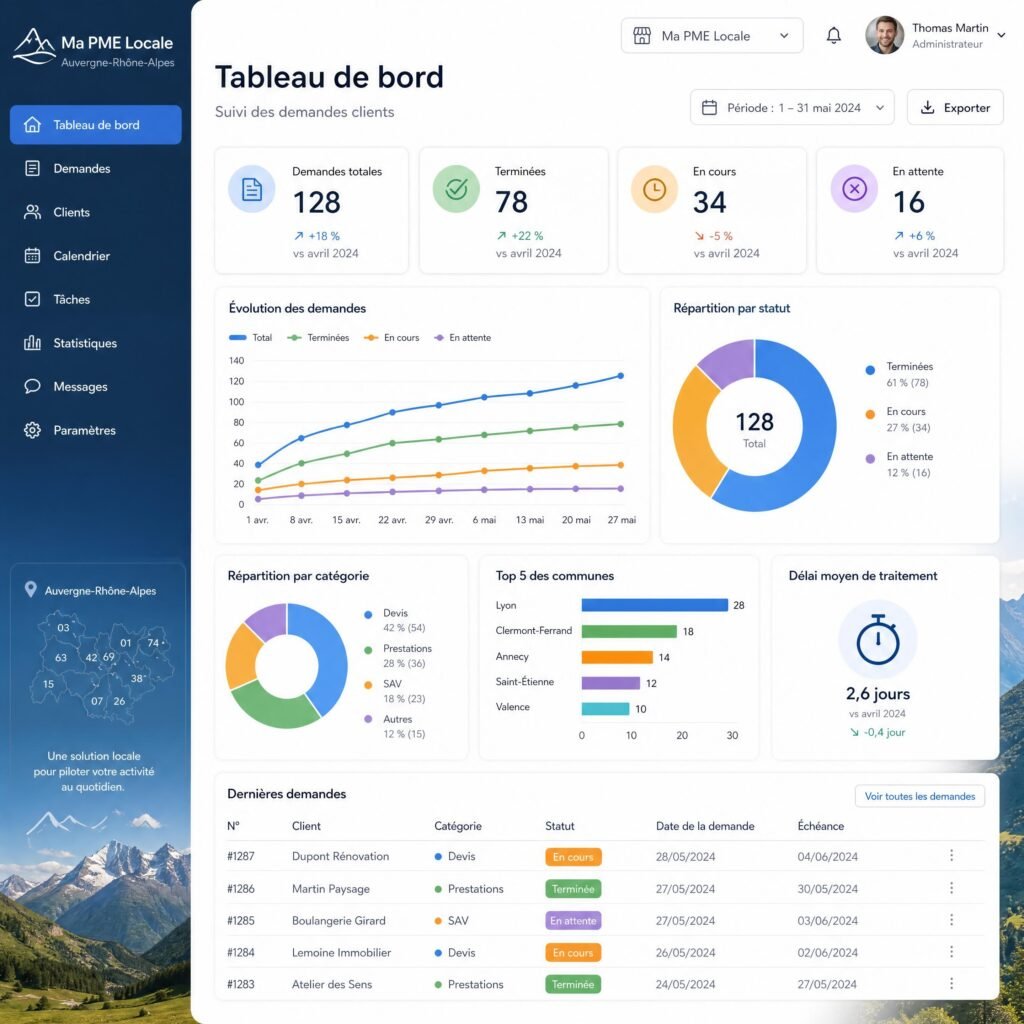Click the Ma PME Locale mountain logo
This screenshot has width=1024, height=1024.
click(x=34, y=47)
